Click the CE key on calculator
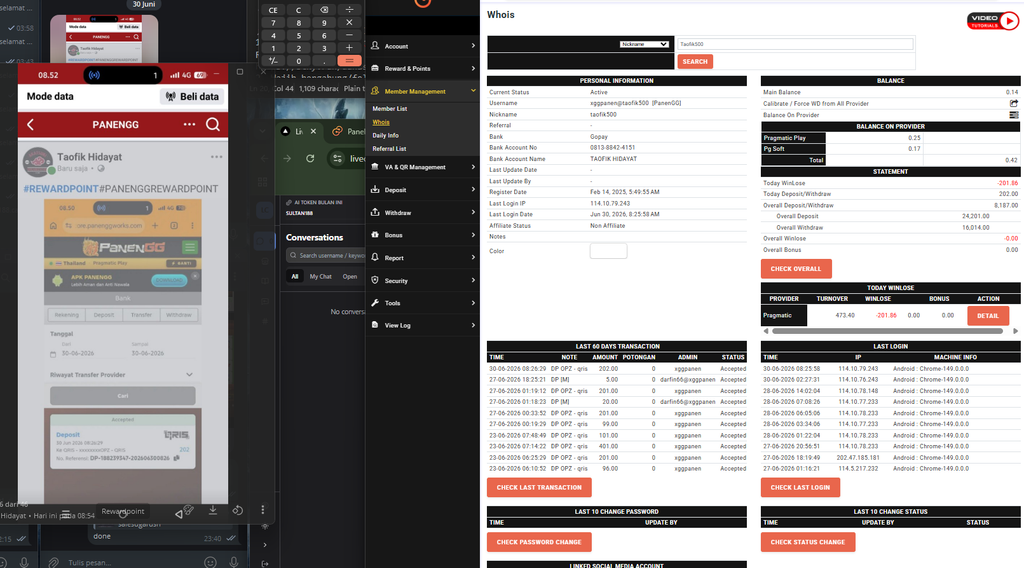This screenshot has height=568, width=1024. tap(273, 10)
